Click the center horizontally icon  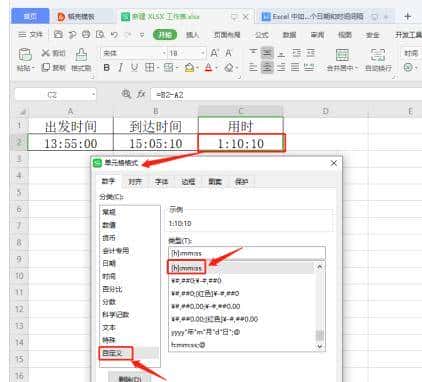pyautogui.click(x=267, y=67)
